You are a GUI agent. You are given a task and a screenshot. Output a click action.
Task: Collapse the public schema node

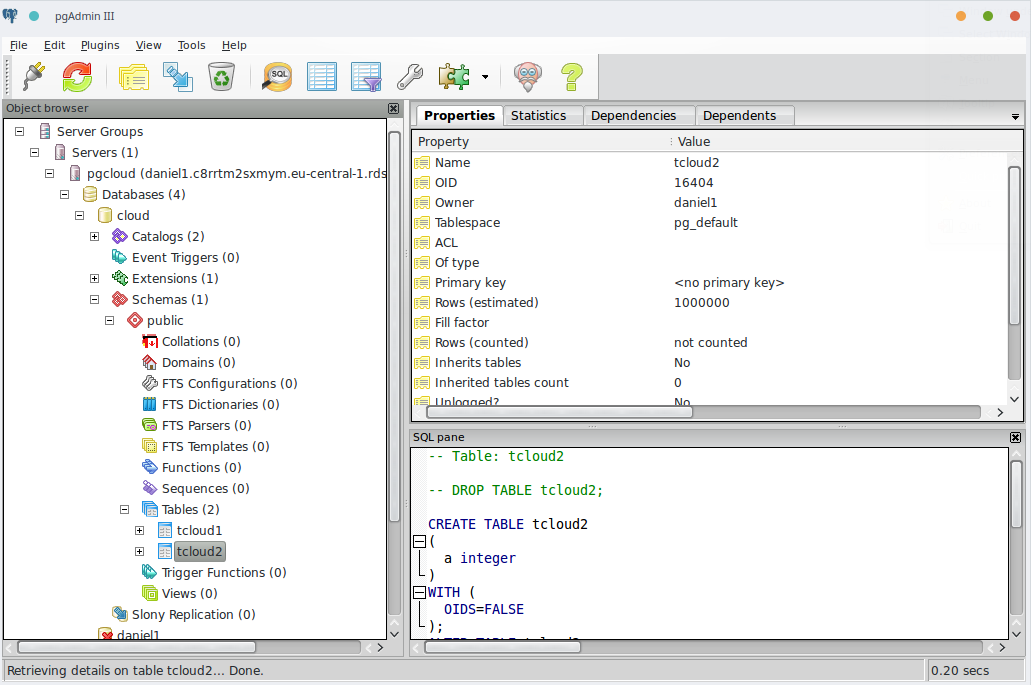110,321
